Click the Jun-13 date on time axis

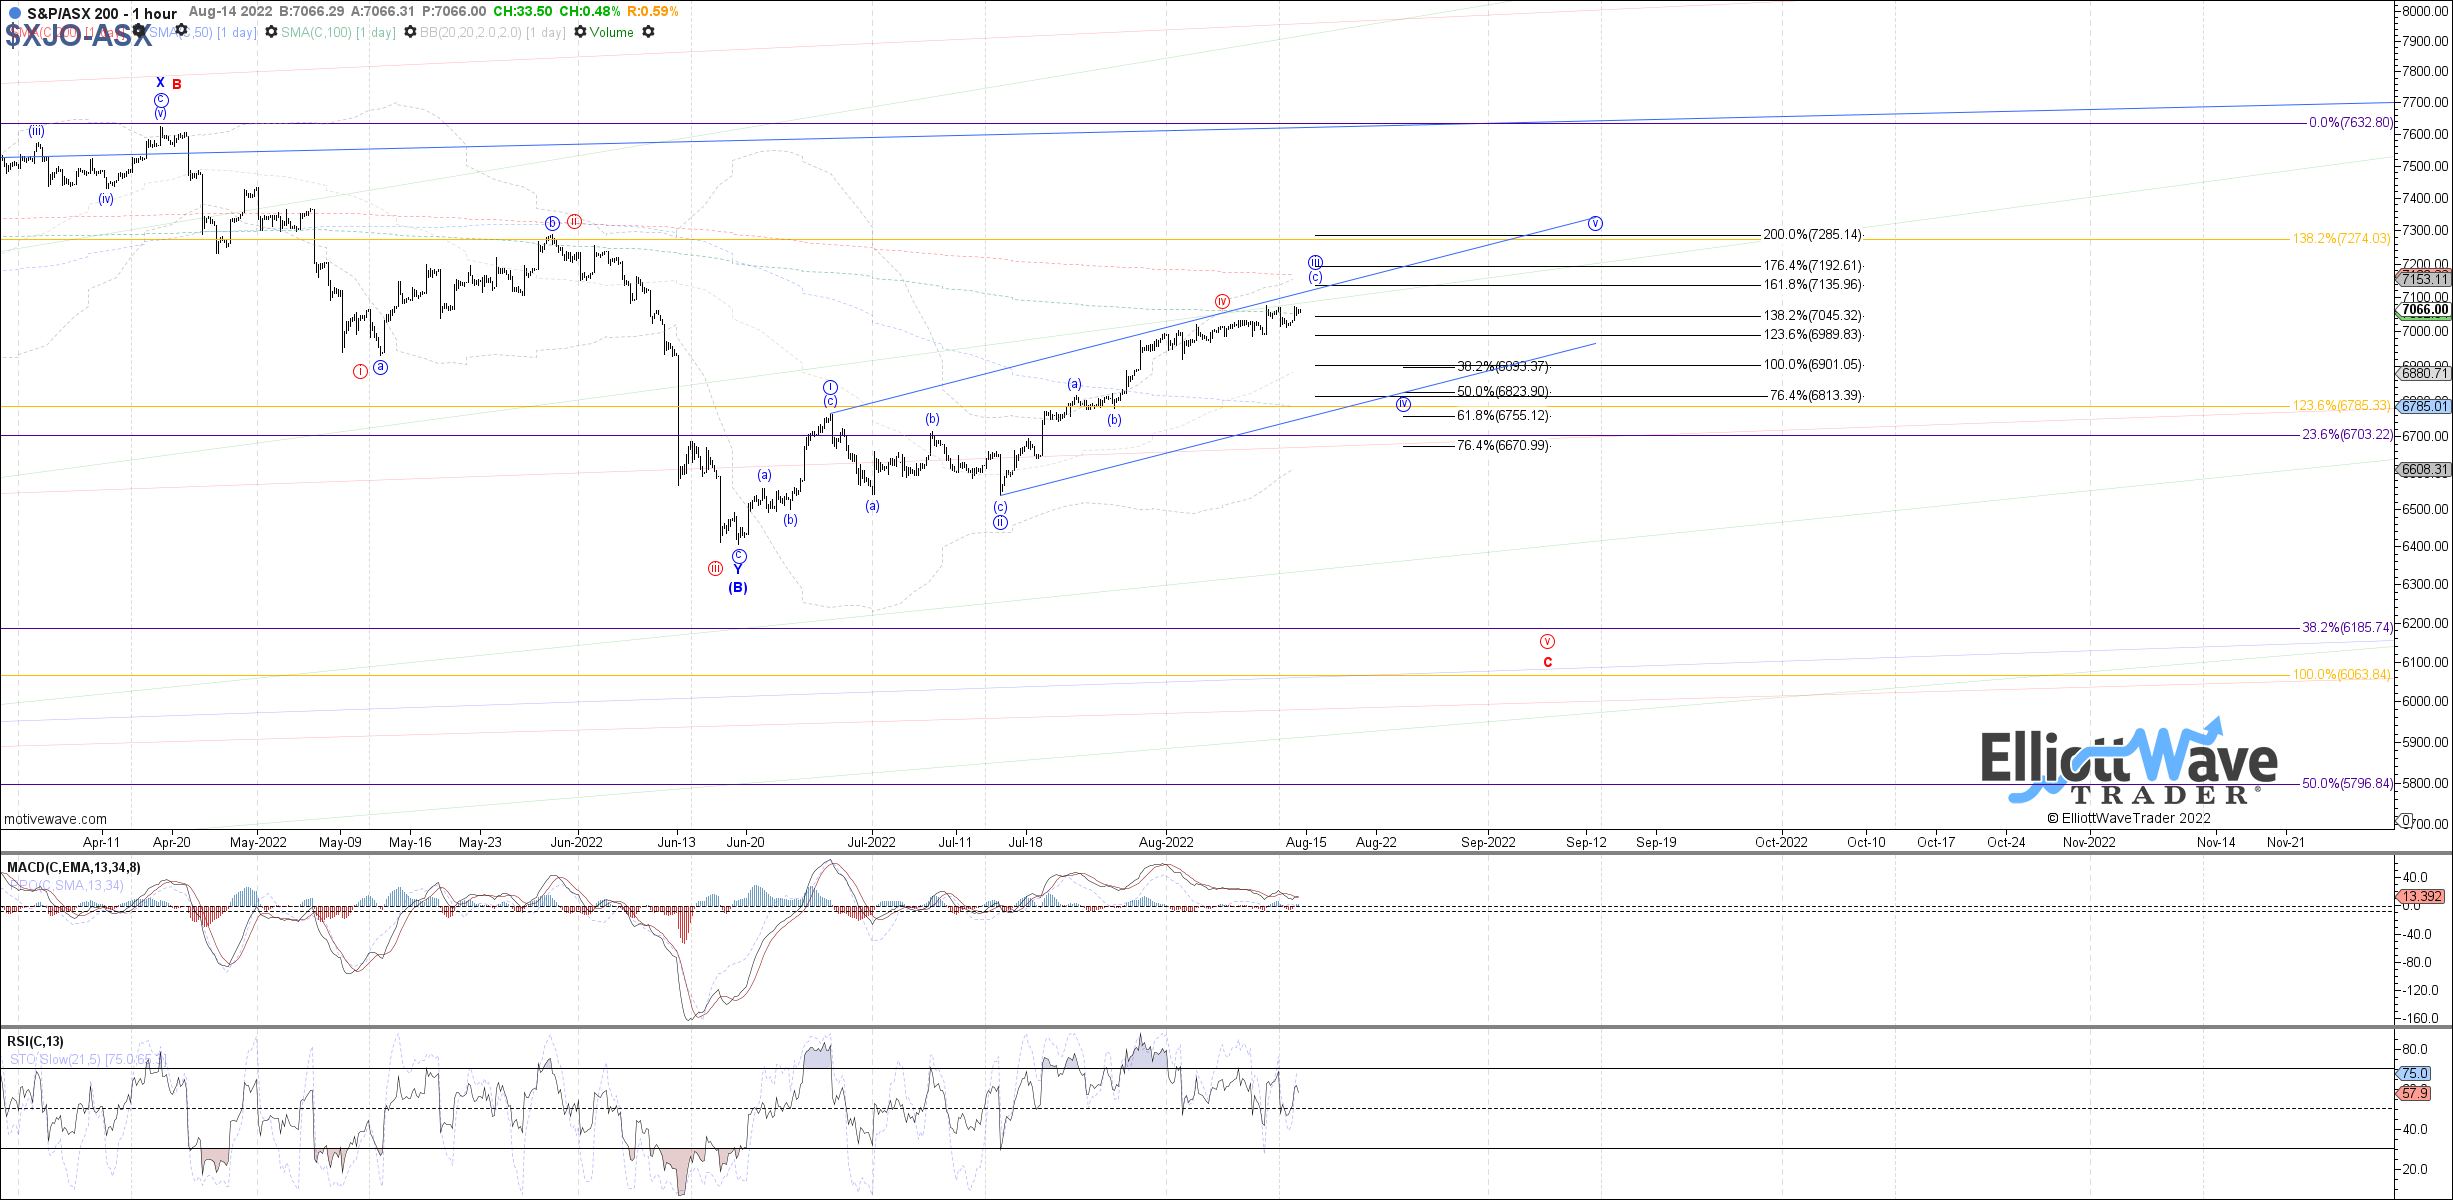point(676,842)
